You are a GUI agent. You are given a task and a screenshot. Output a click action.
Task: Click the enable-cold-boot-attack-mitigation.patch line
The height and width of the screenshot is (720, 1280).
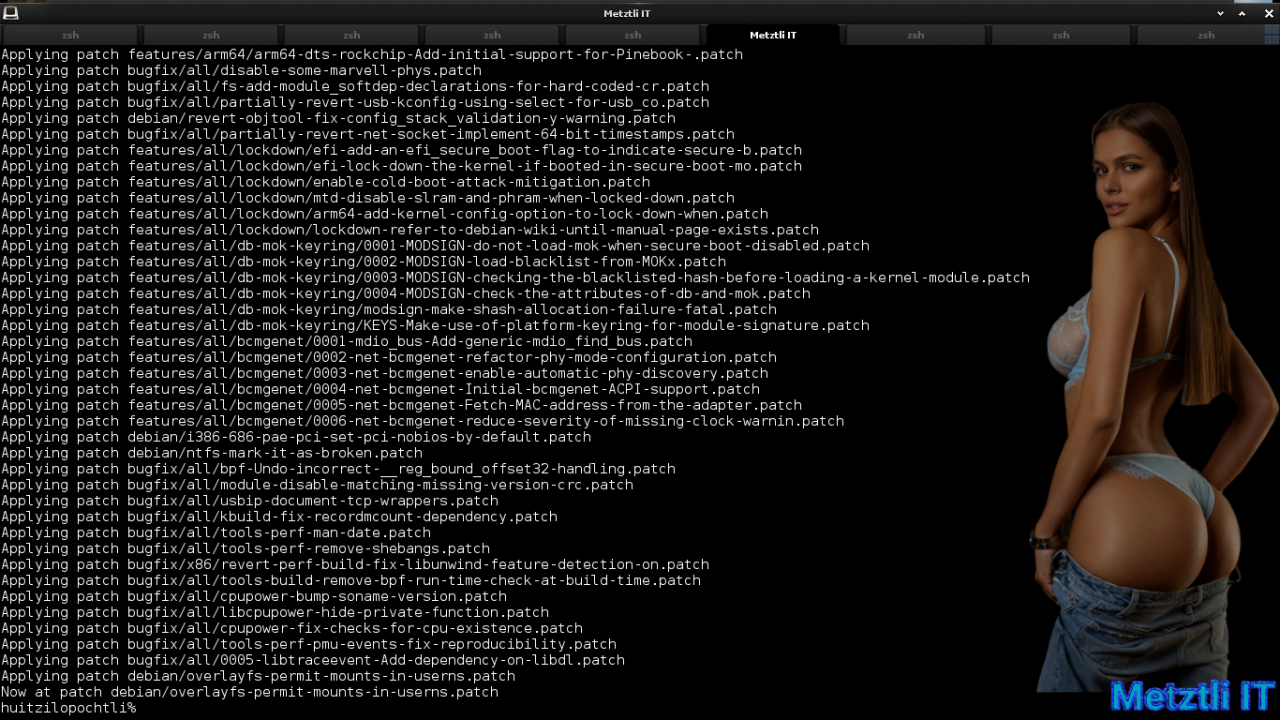click(325, 182)
